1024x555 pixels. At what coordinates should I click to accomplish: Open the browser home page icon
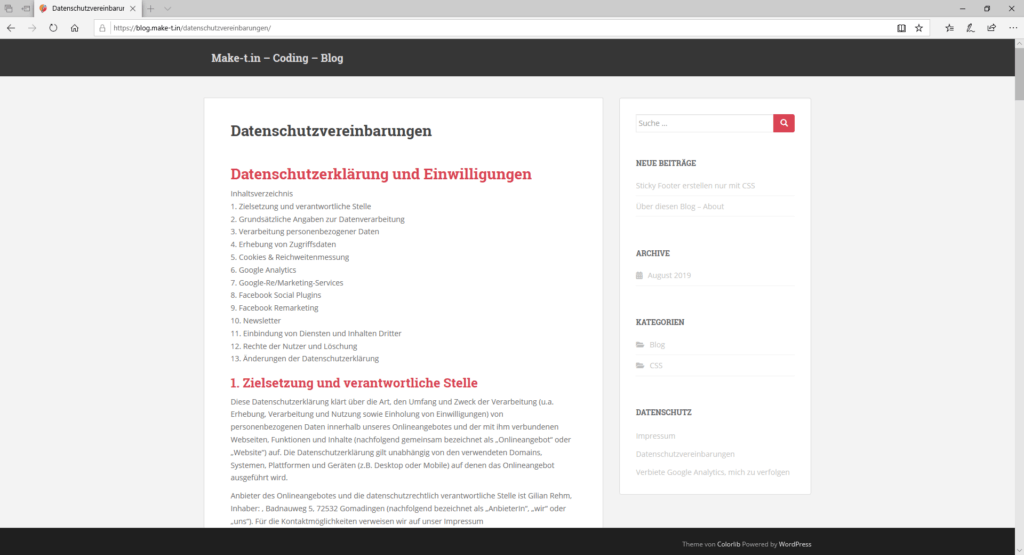74,28
